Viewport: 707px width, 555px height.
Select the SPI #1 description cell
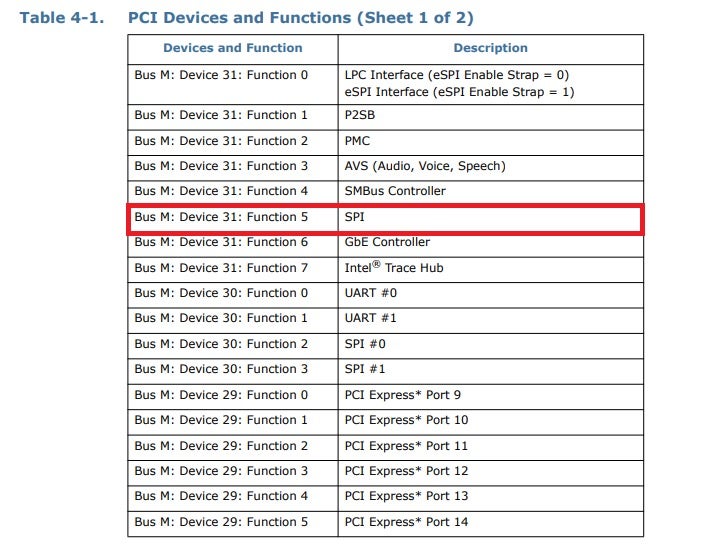click(365, 369)
